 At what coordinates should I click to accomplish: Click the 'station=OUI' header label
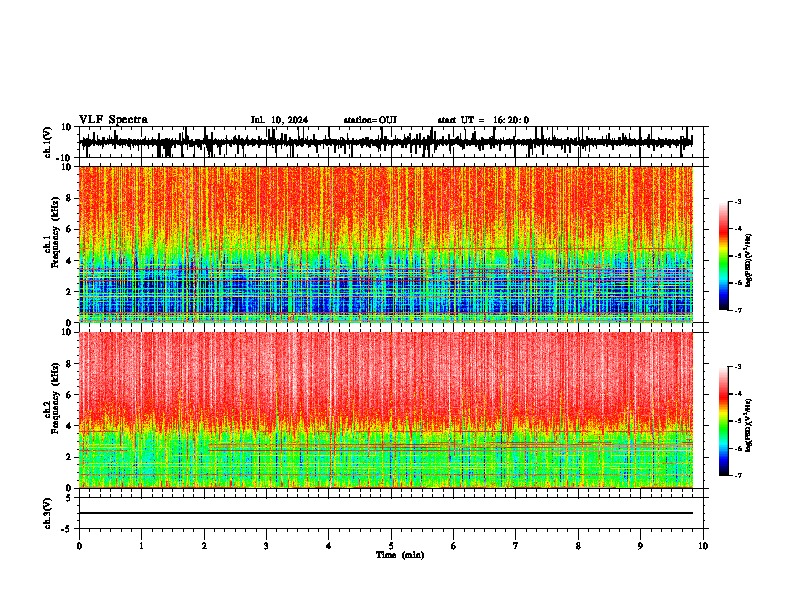[370, 120]
